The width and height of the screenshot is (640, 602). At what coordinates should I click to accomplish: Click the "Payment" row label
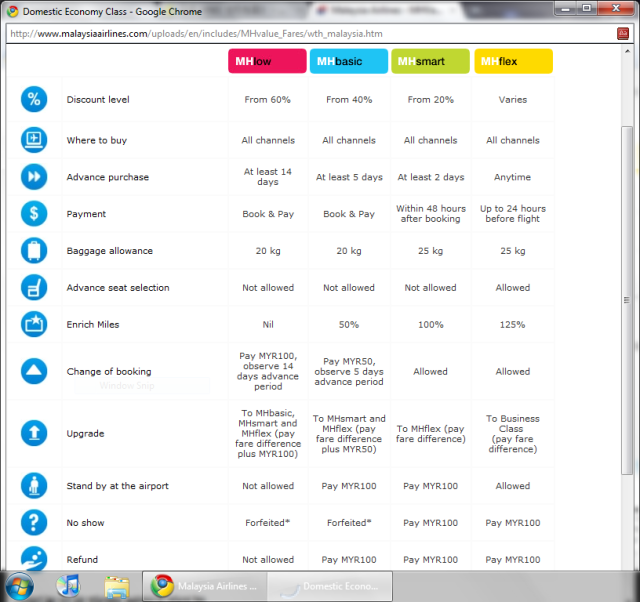(86, 214)
